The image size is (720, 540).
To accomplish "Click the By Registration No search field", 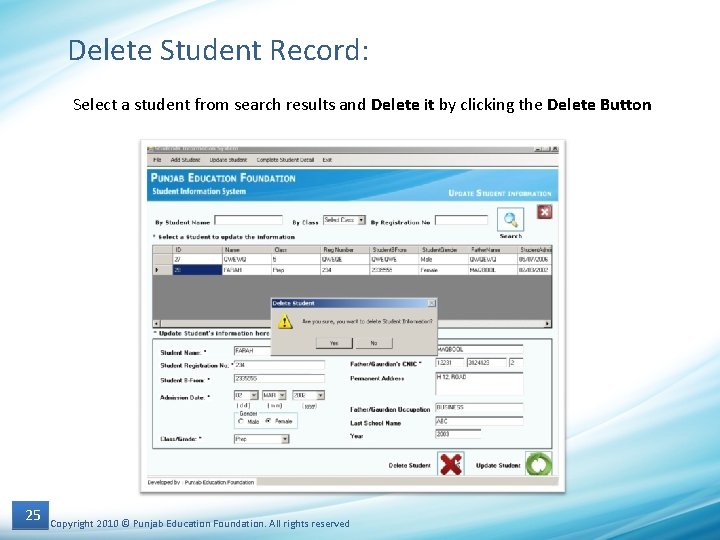I will tap(461, 220).
